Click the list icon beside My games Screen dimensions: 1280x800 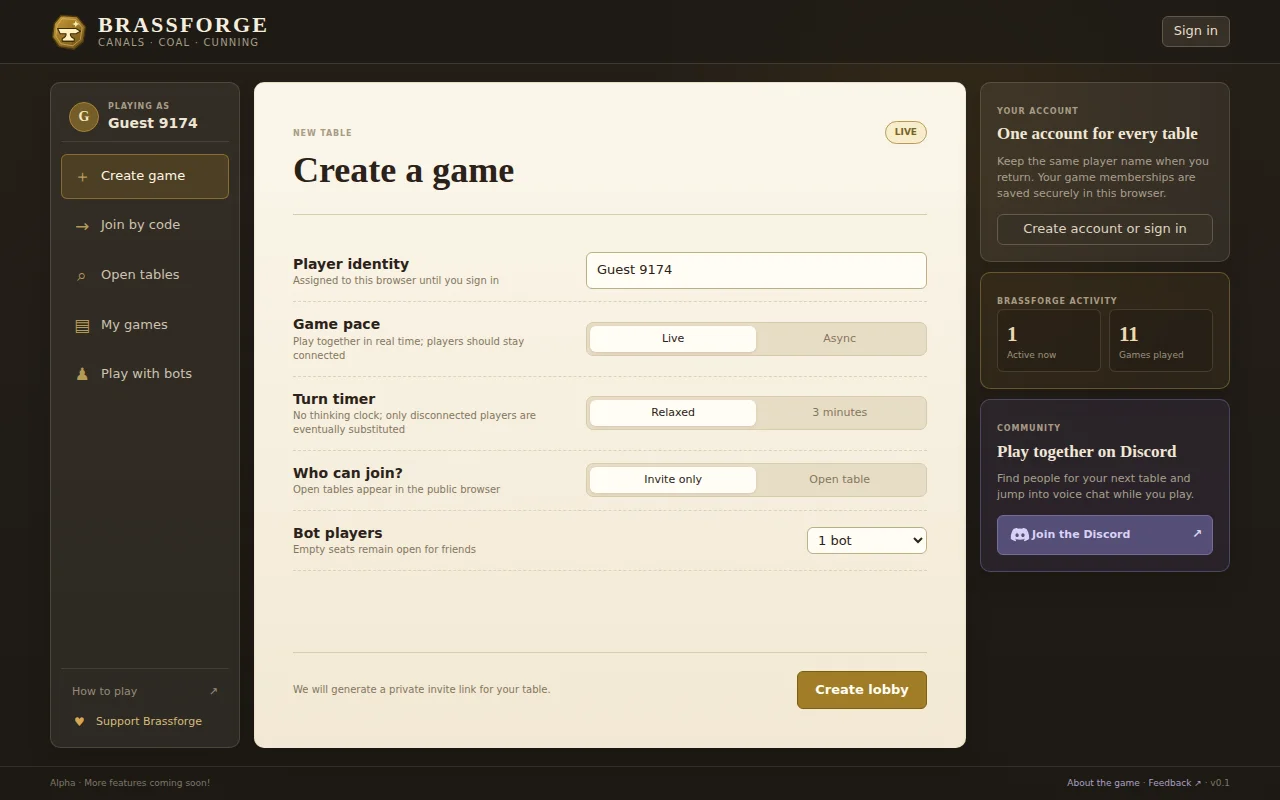[82, 325]
